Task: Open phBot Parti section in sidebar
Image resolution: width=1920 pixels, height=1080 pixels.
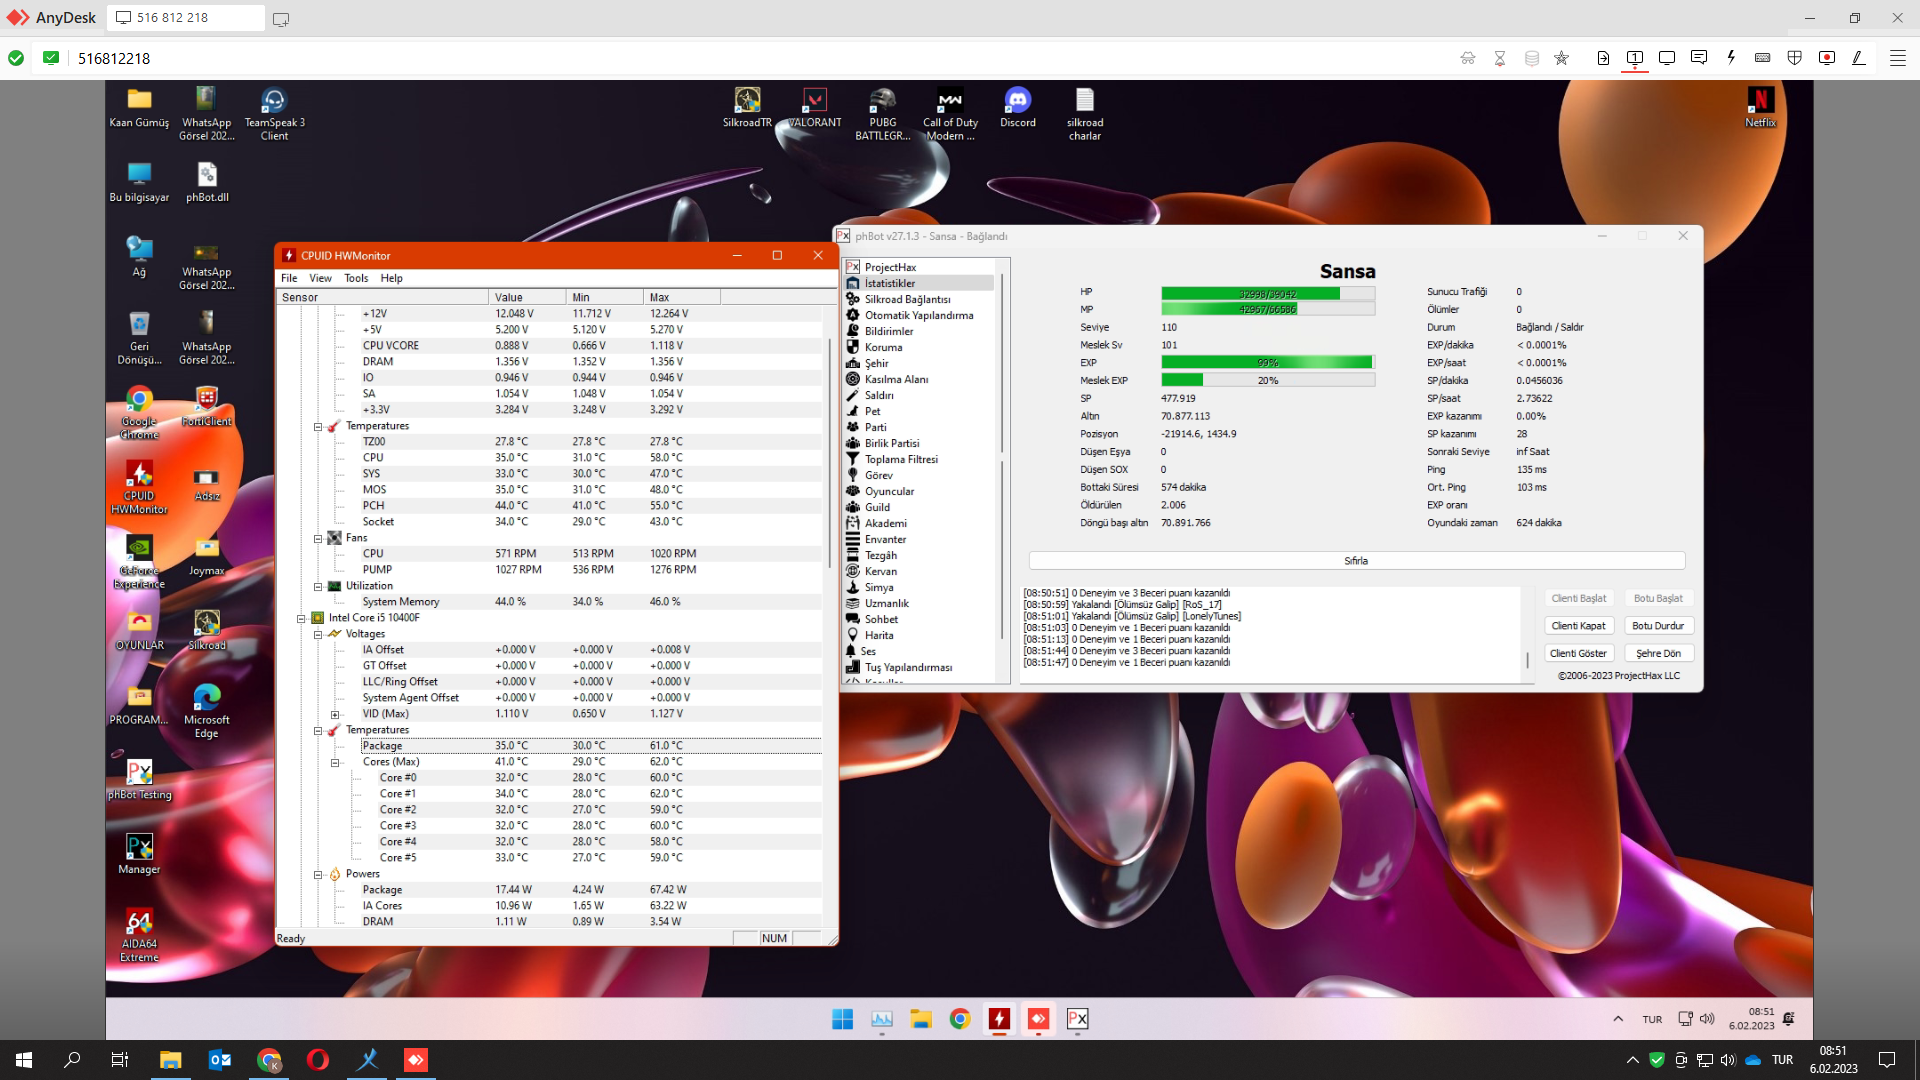Action: pyautogui.click(x=875, y=427)
